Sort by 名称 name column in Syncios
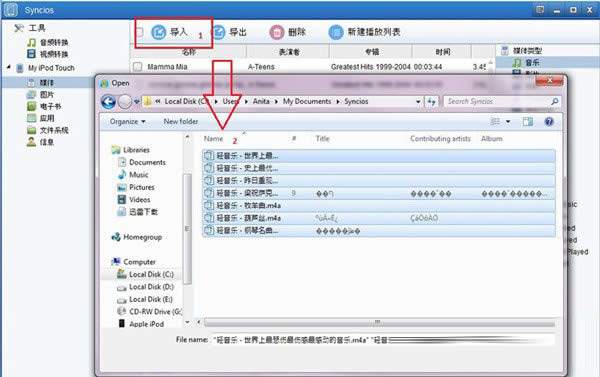 click(x=189, y=52)
